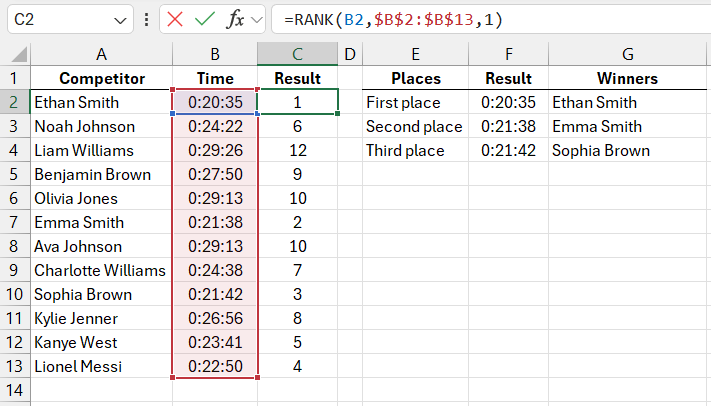Click rank 12 in the Result column
Screen dimensions: 711x406
[297, 150]
